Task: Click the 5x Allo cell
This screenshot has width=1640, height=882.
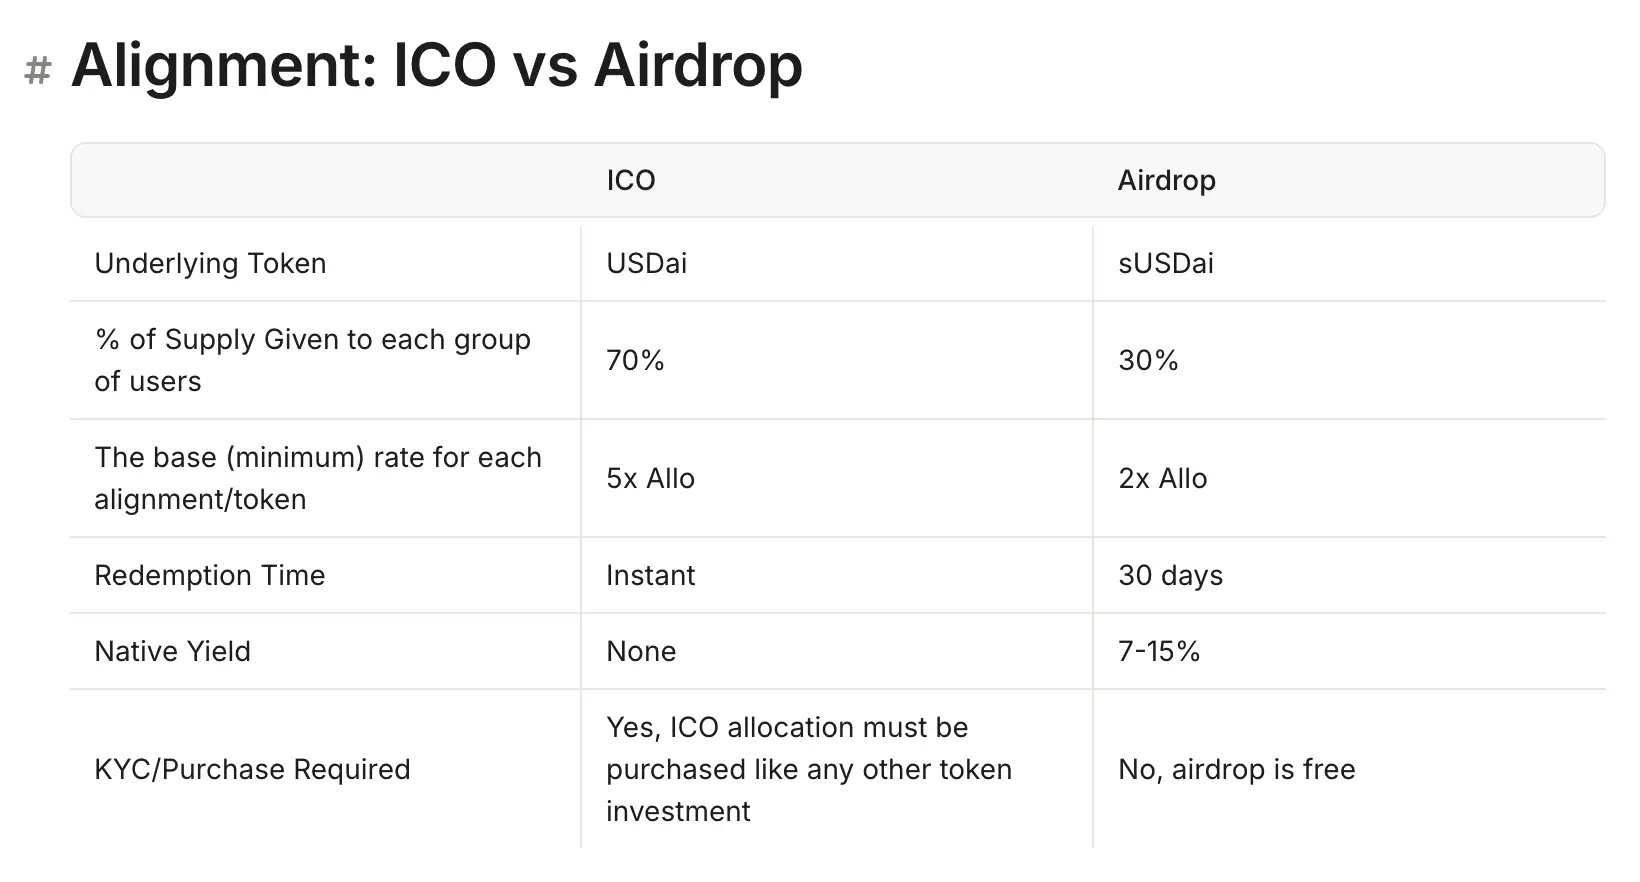Action: (x=650, y=478)
